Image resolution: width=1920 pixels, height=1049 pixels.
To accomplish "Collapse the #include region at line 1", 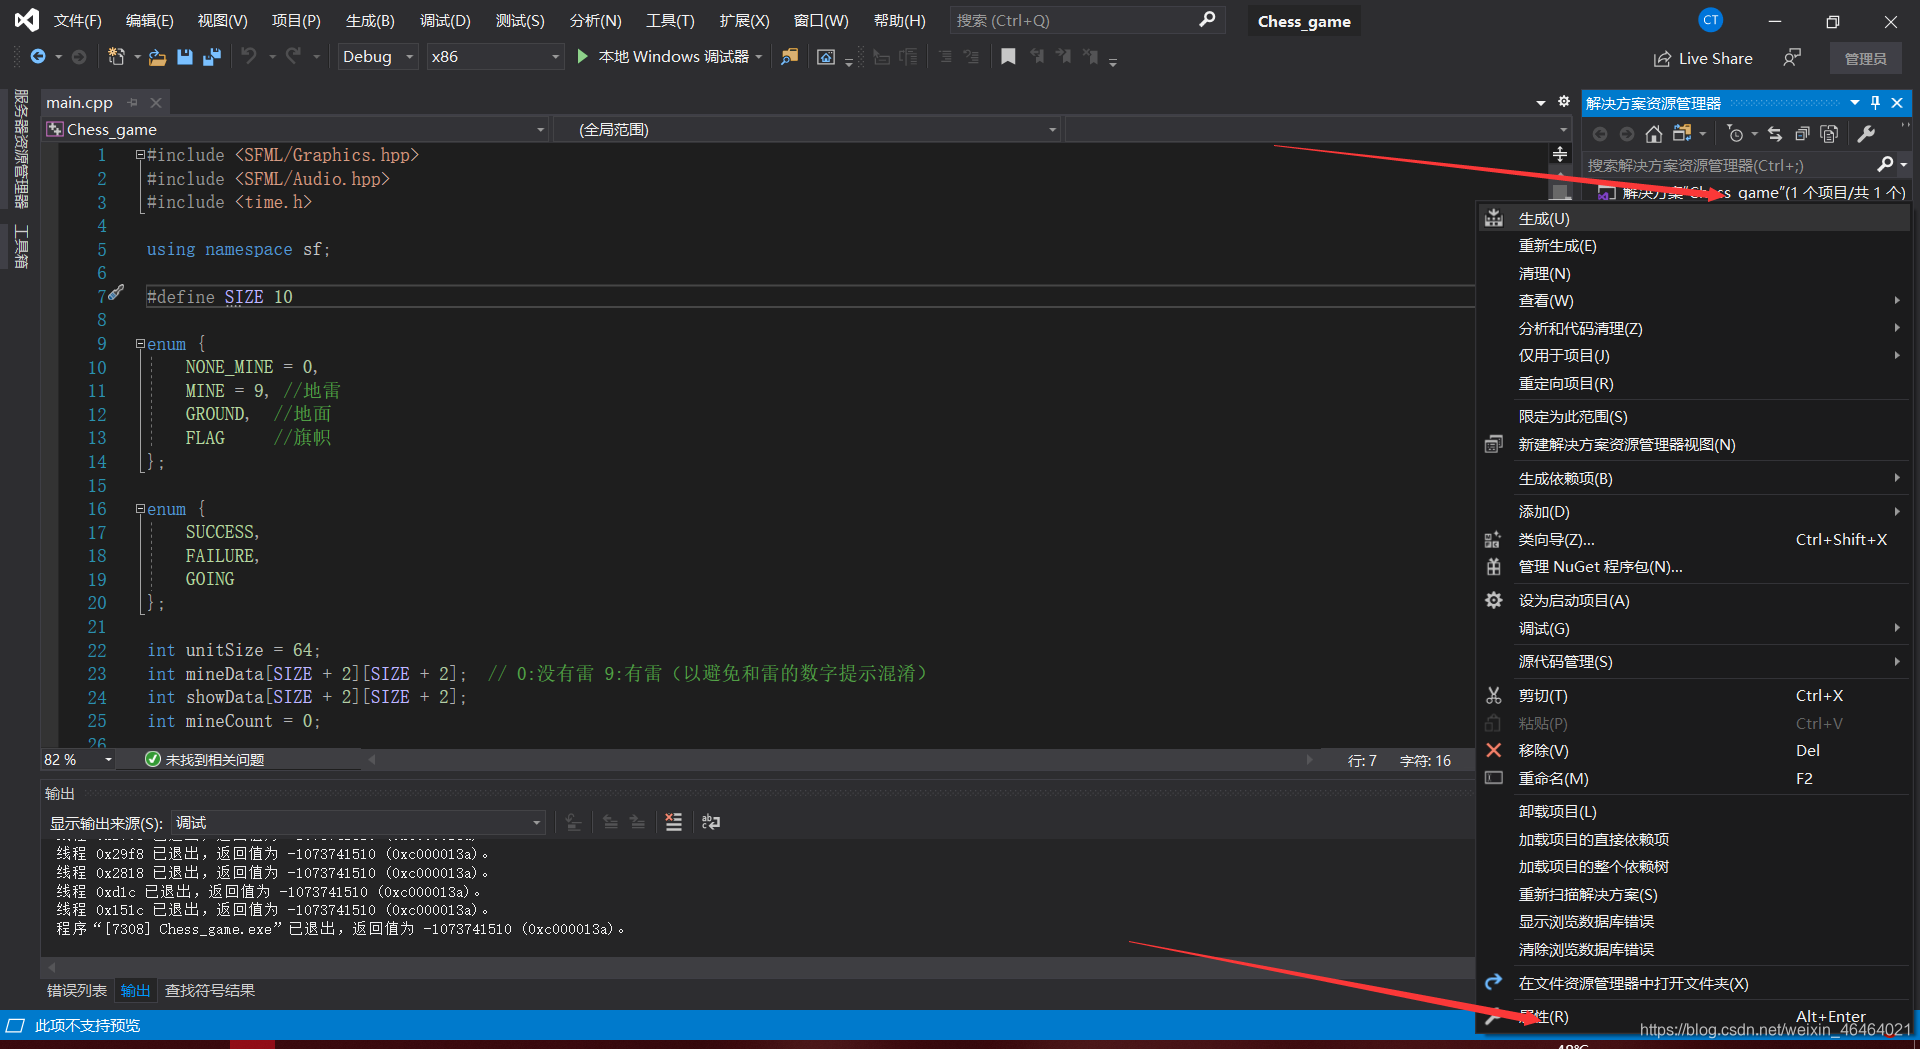I will 141,155.
